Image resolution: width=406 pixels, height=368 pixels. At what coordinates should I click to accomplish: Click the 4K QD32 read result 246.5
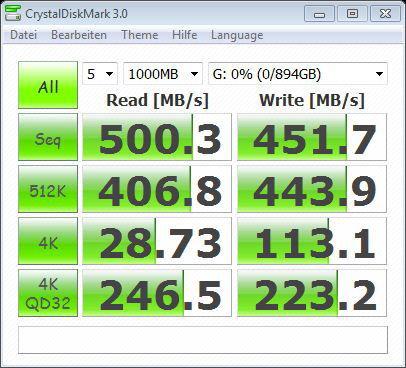coord(157,293)
